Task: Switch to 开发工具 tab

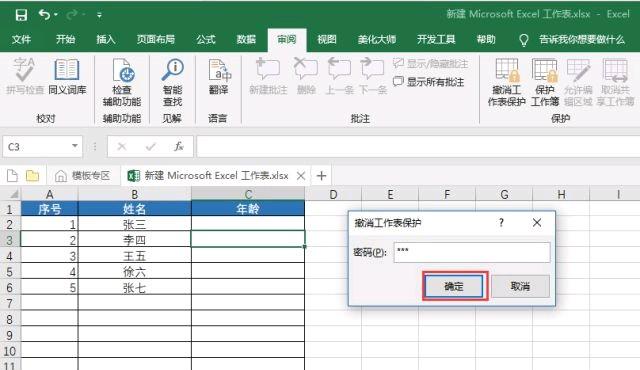Action: [x=436, y=40]
